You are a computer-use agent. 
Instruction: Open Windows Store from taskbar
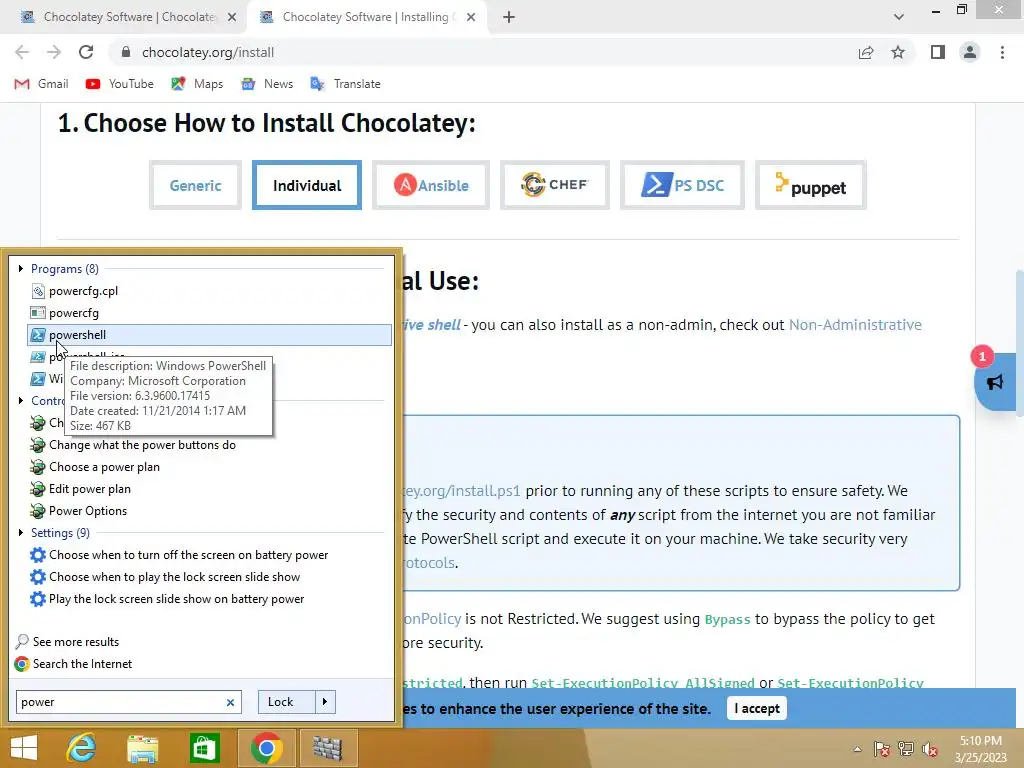tap(204, 748)
